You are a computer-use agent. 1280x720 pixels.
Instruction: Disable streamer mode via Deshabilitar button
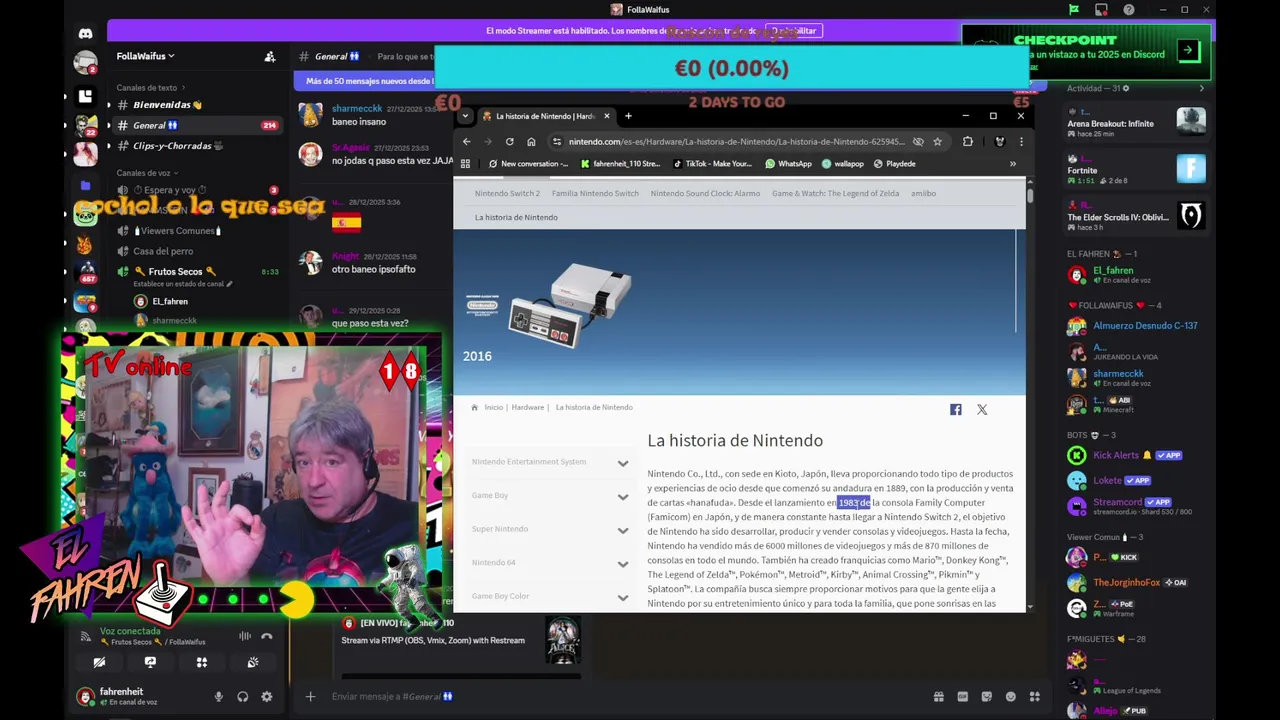pyautogui.click(x=793, y=31)
